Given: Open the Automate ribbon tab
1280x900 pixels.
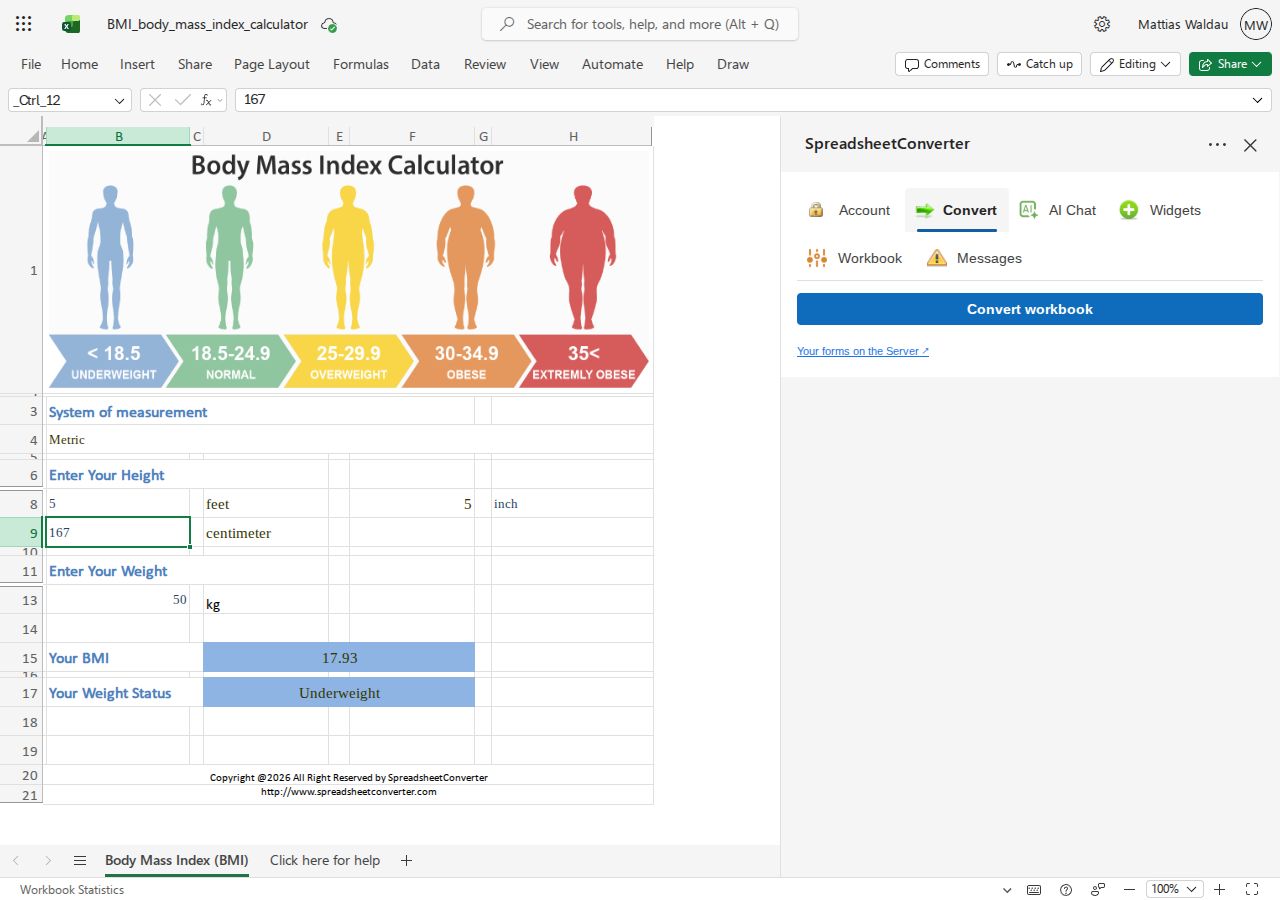Looking at the screenshot, I should click(x=612, y=64).
